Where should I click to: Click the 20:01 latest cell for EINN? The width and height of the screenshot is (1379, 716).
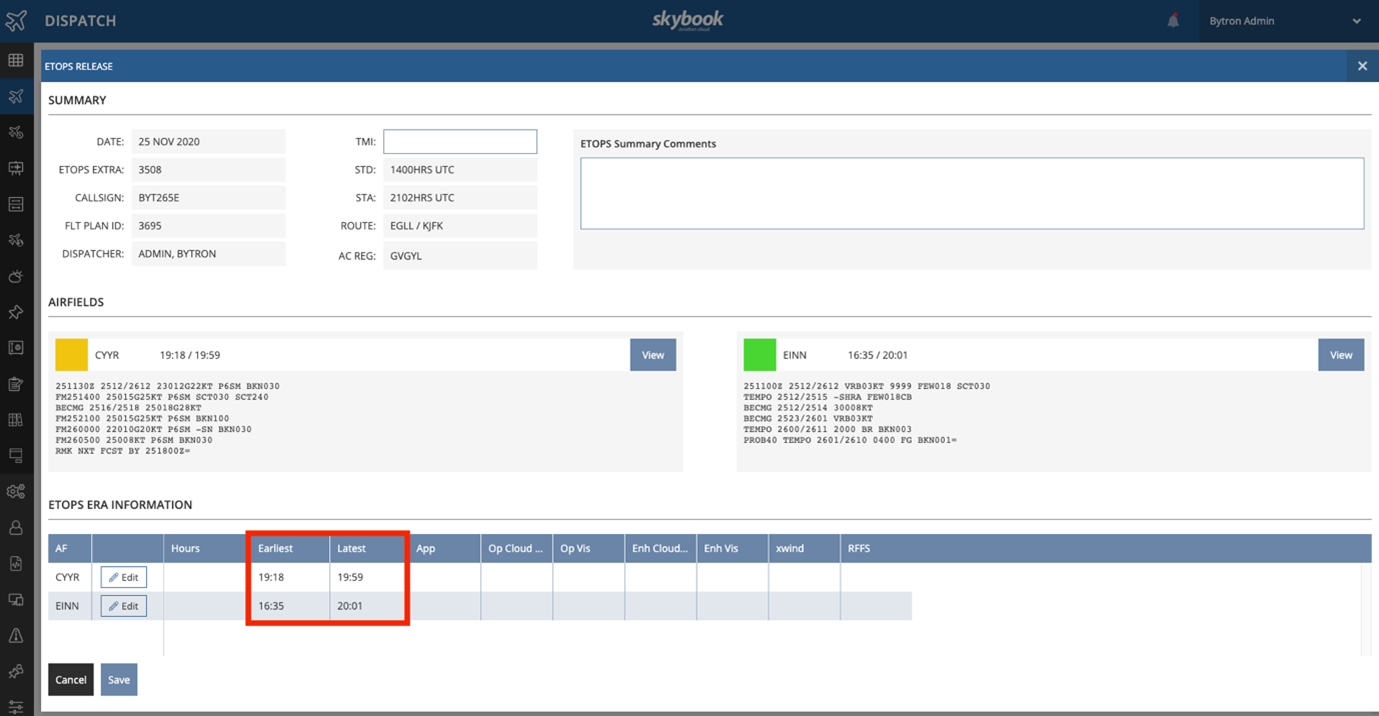pos(368,606)
